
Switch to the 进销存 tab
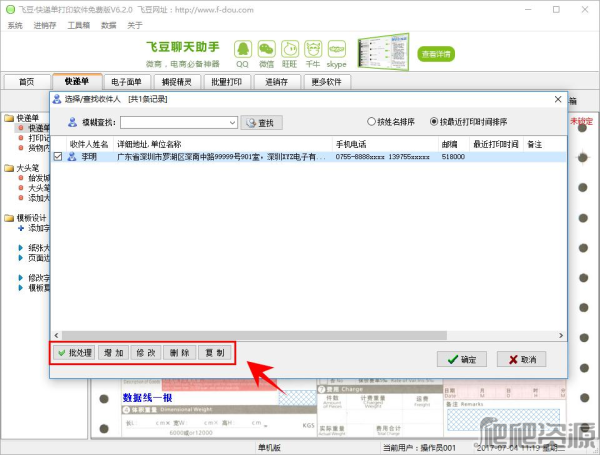point(276,82)
